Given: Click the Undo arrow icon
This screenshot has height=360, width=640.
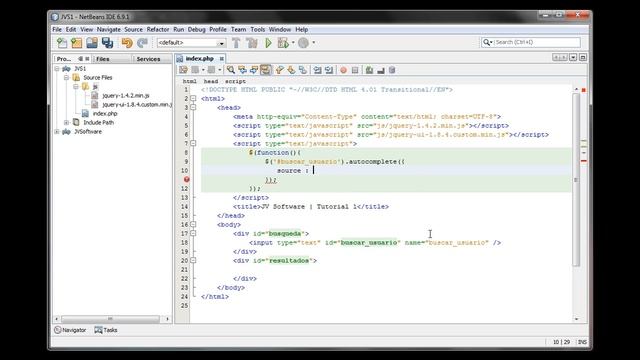Looking at the screenshot, I should tap(127, 42).
